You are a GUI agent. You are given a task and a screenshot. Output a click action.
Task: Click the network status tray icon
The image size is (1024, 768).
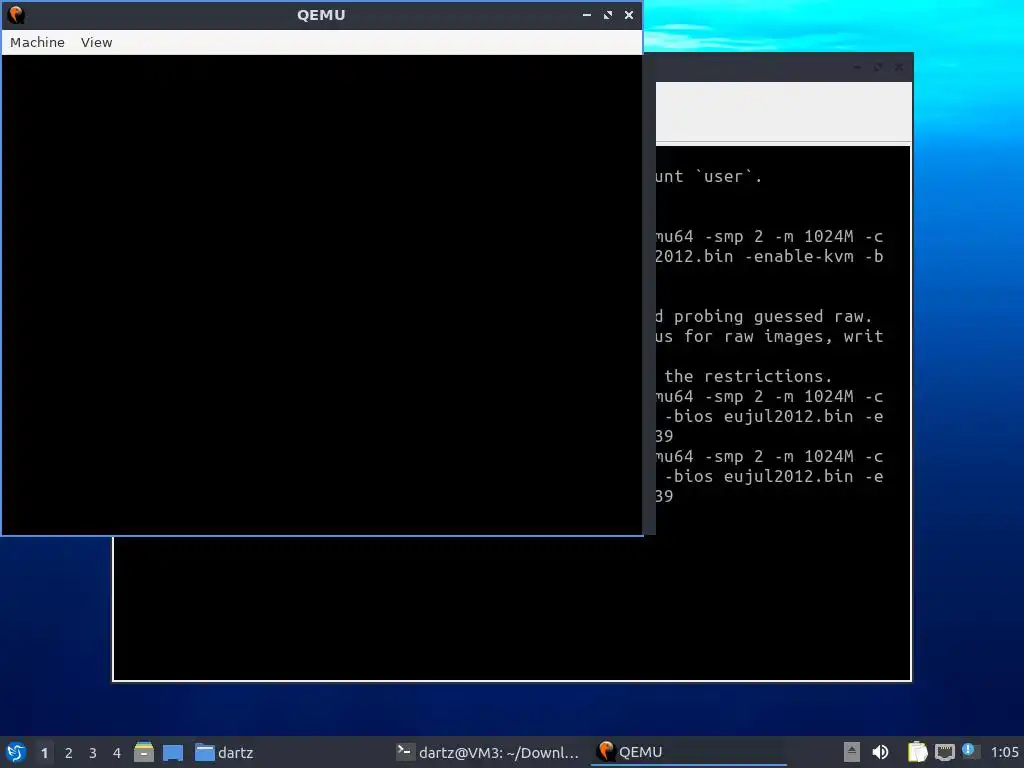point(944,752)
